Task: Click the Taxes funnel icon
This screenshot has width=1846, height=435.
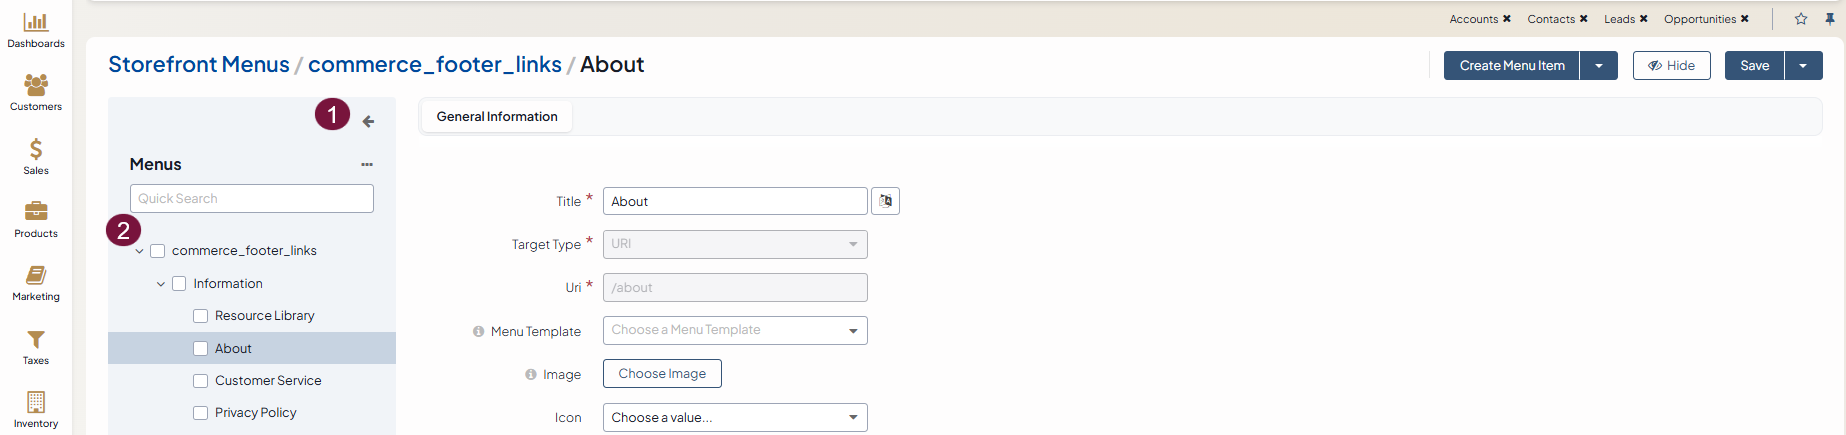Action: (36, 340)
